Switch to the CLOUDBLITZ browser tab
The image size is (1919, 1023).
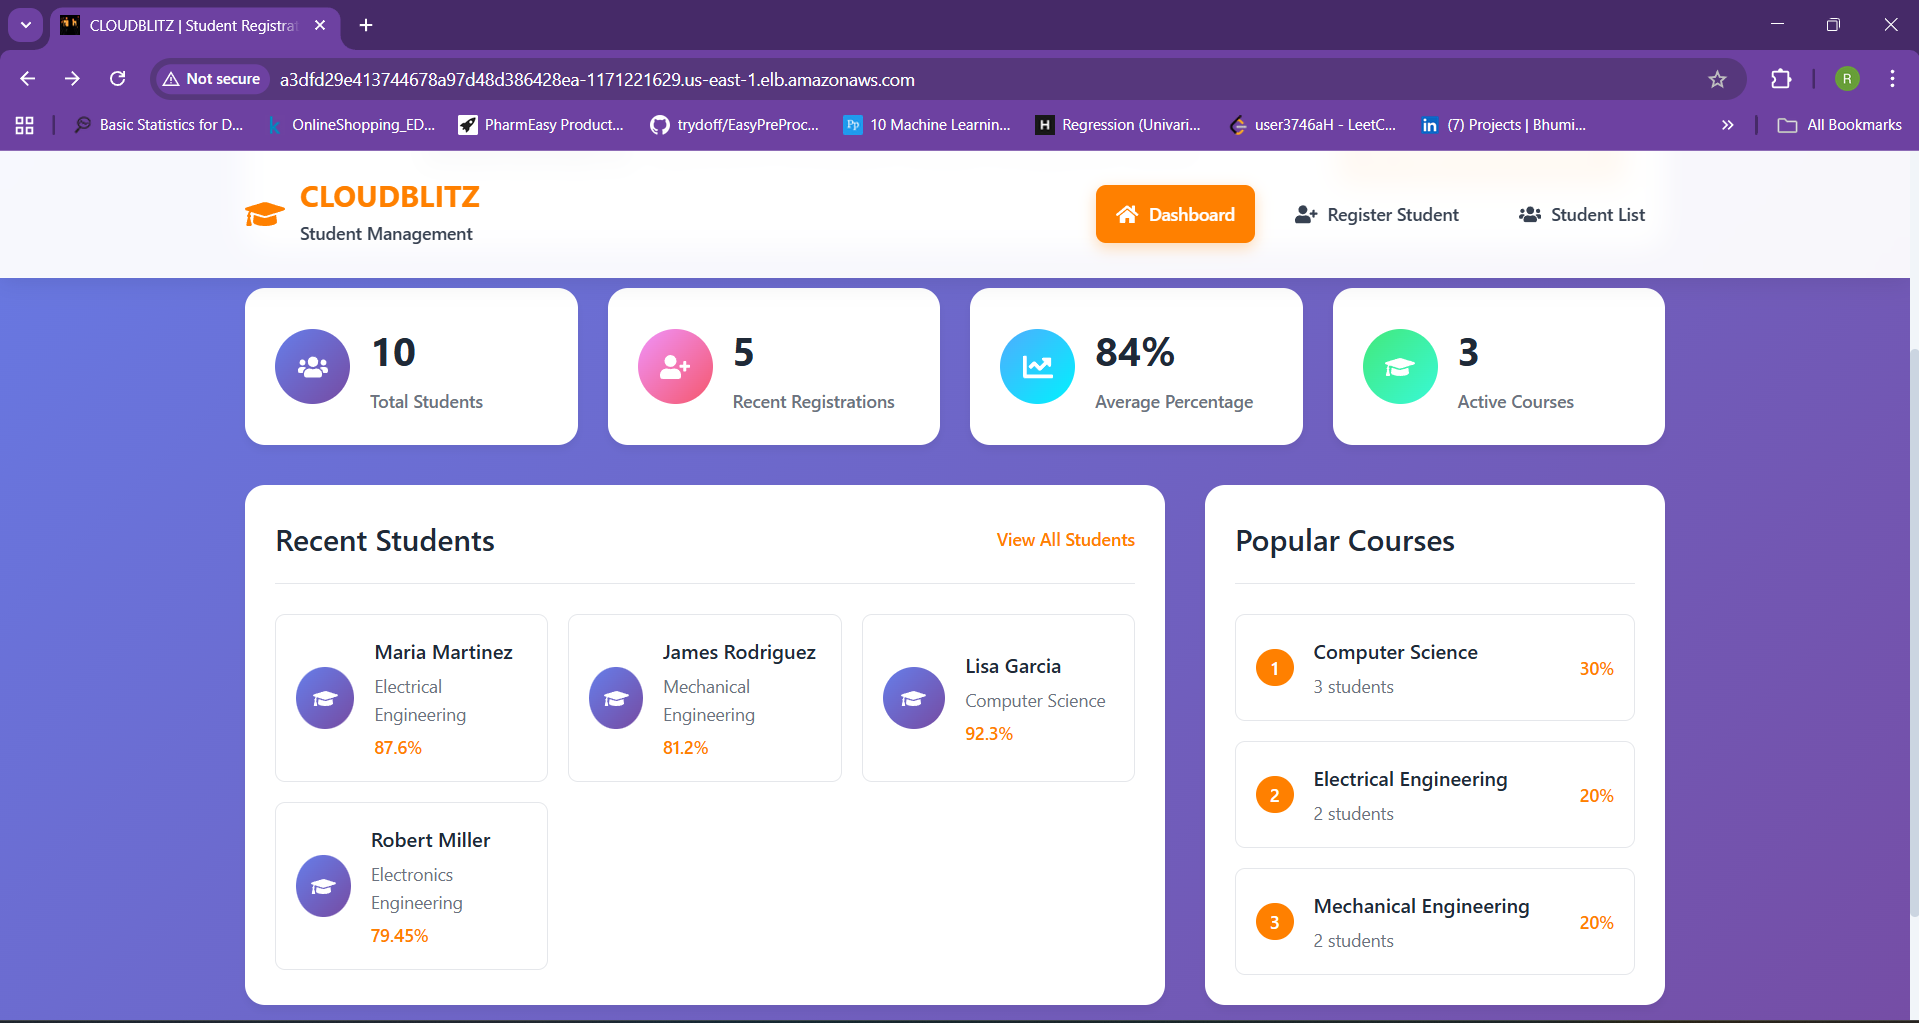click(x=180, y=25)
